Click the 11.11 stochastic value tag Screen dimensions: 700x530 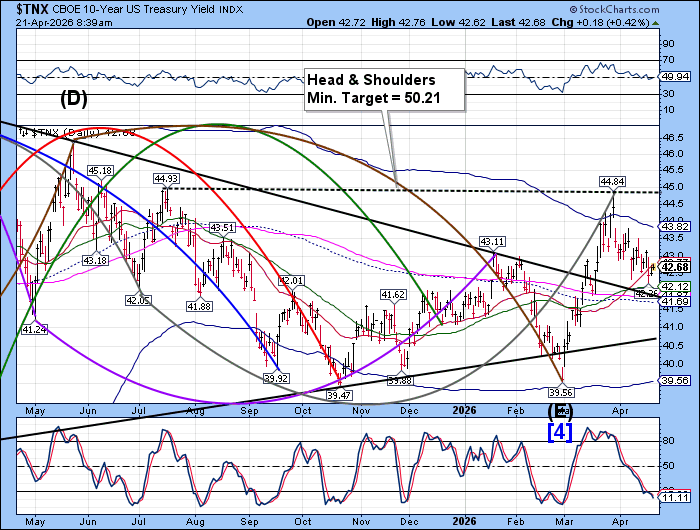pos(678,497)
